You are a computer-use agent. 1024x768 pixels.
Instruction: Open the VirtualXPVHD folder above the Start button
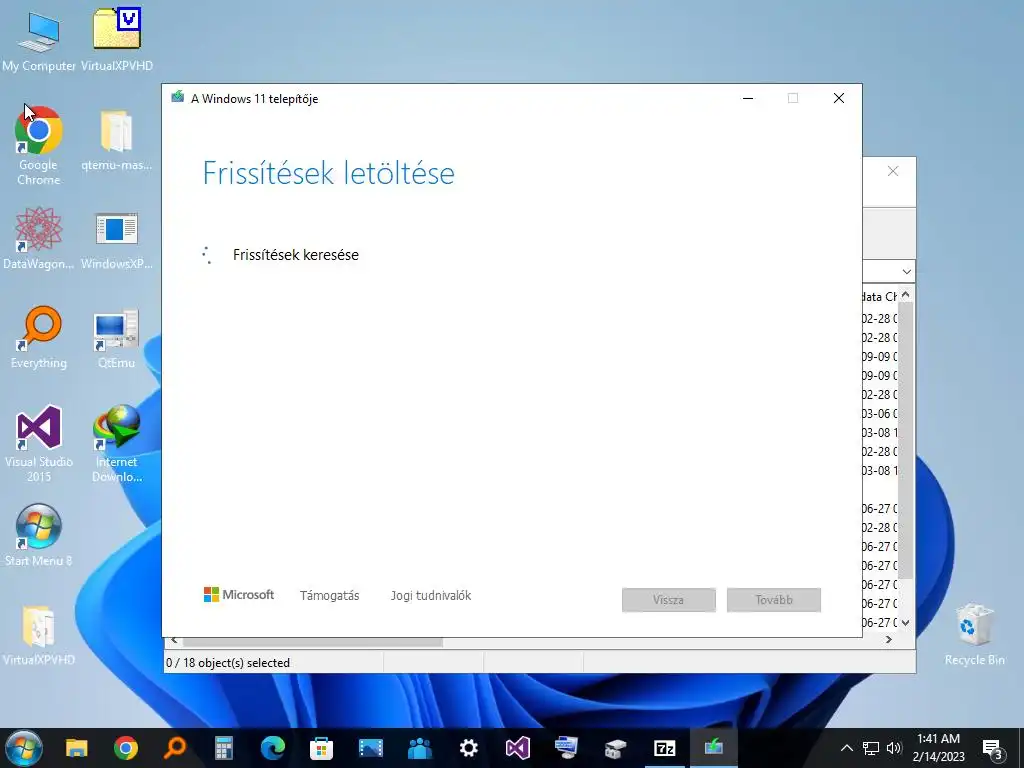click(x=39, y=635)
